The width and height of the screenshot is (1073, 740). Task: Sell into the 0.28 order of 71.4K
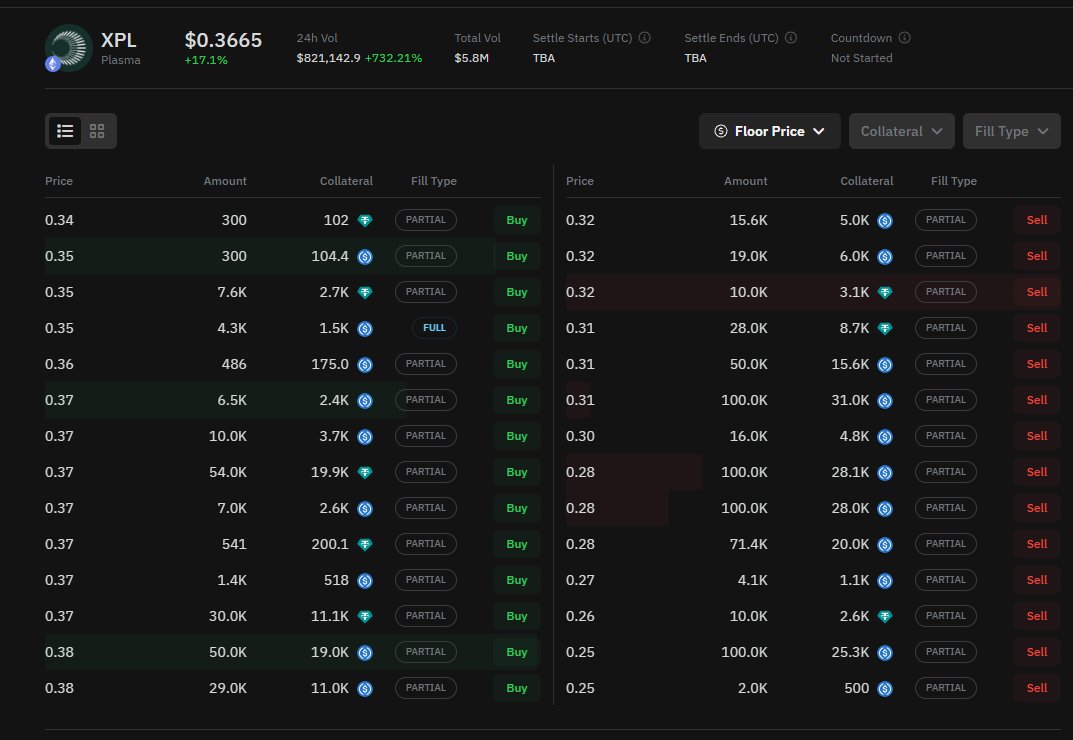1037,544
